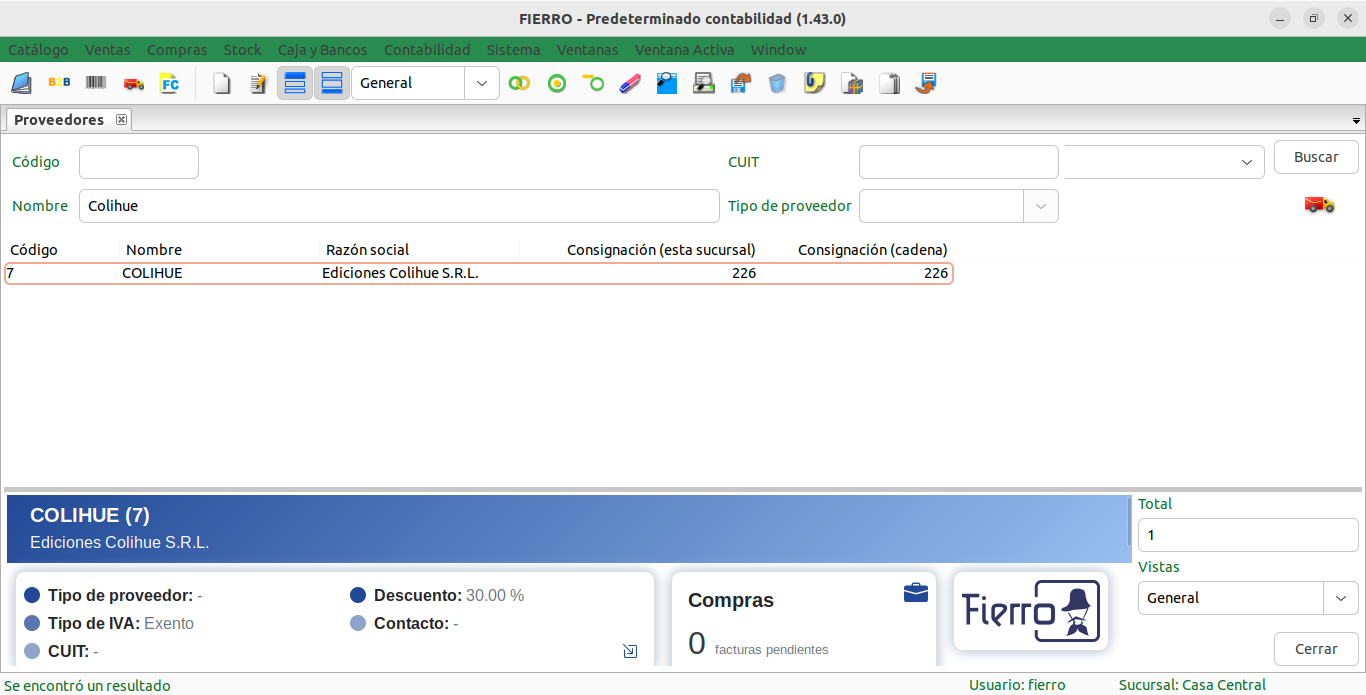
Task: Open the FC invoice toolbar icon
Action: (x=170, y=83)
